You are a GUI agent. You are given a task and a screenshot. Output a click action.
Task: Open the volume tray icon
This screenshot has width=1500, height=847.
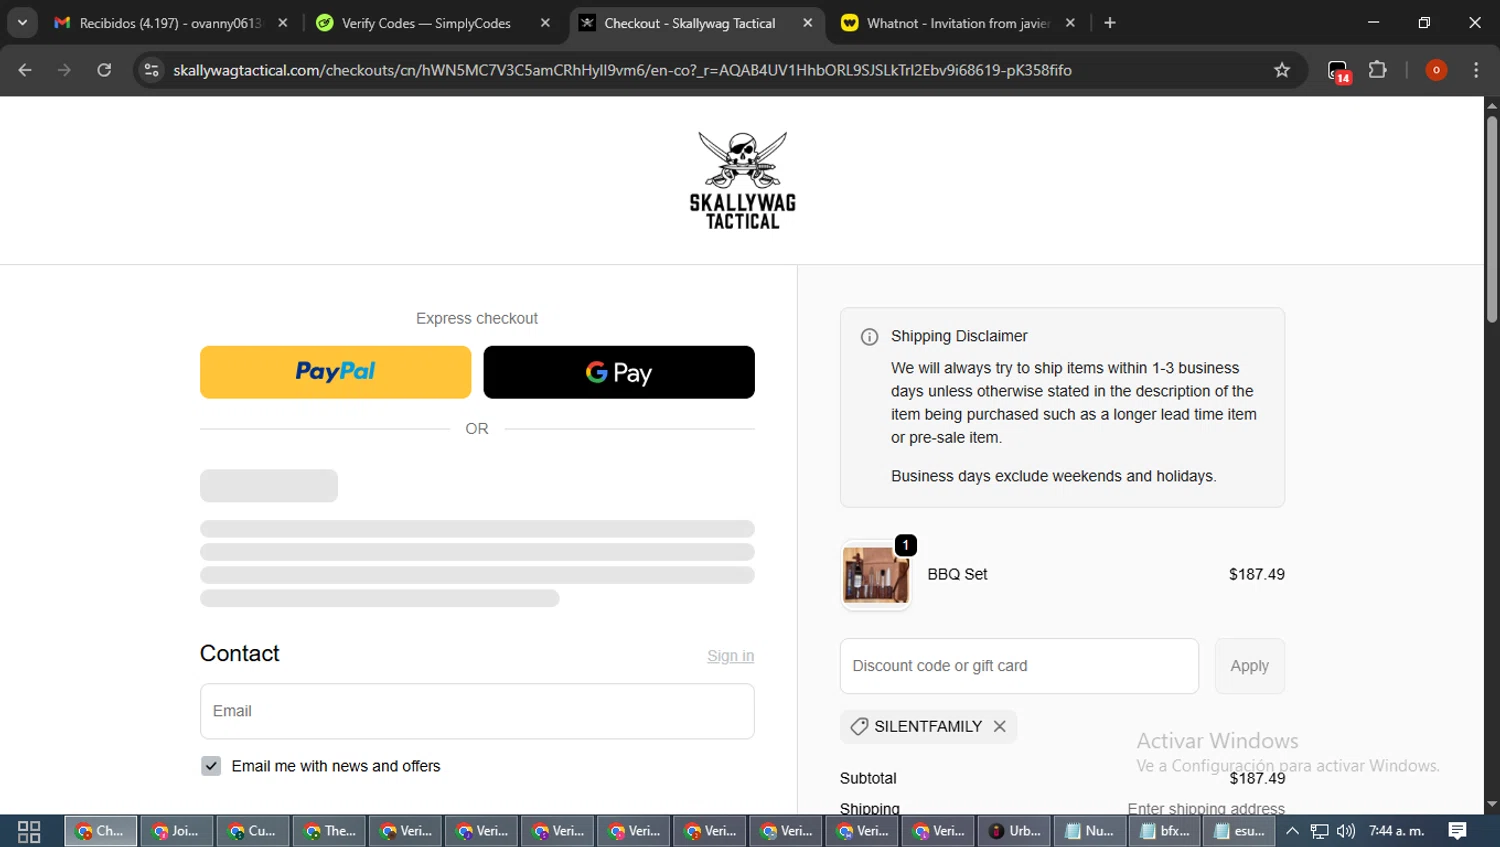pos(1346,831)
